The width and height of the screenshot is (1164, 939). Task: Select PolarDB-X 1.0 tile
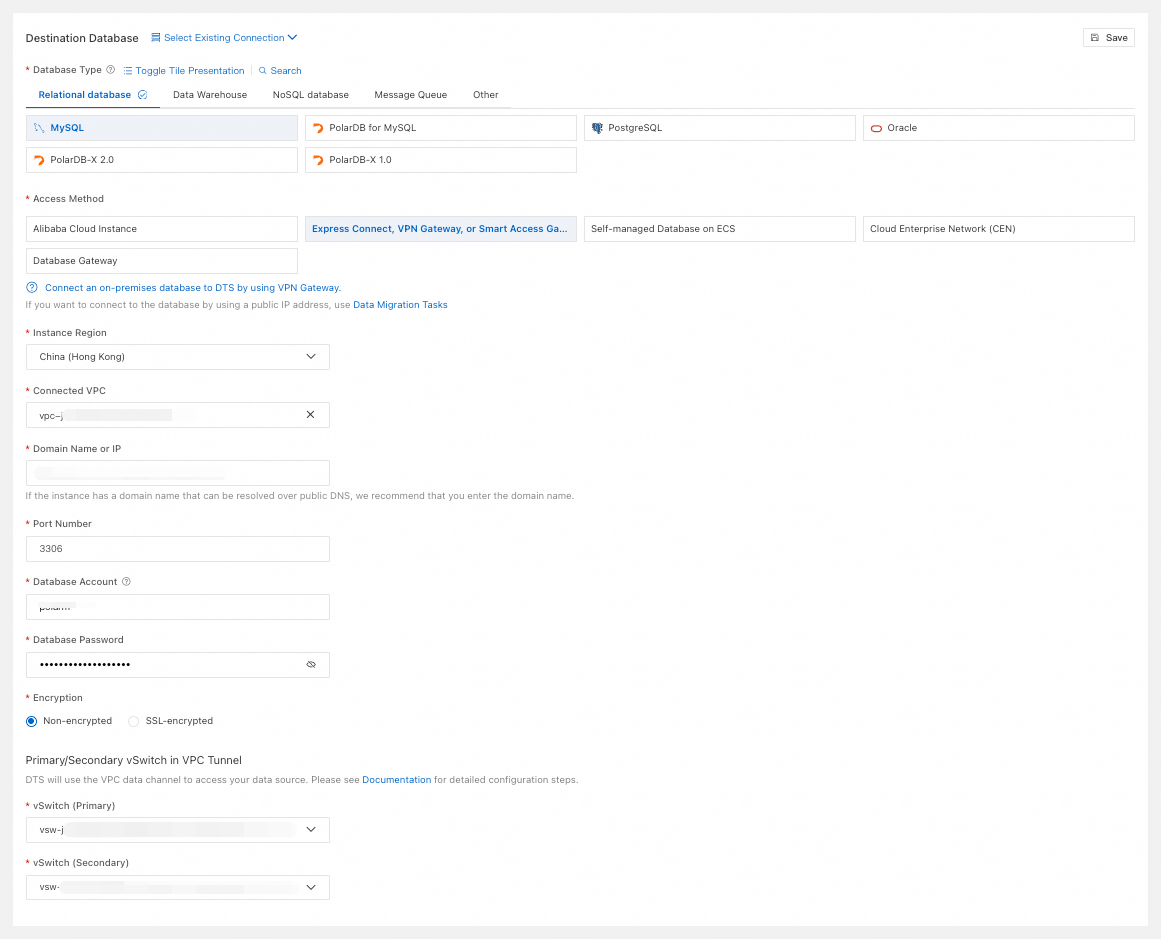442,160
